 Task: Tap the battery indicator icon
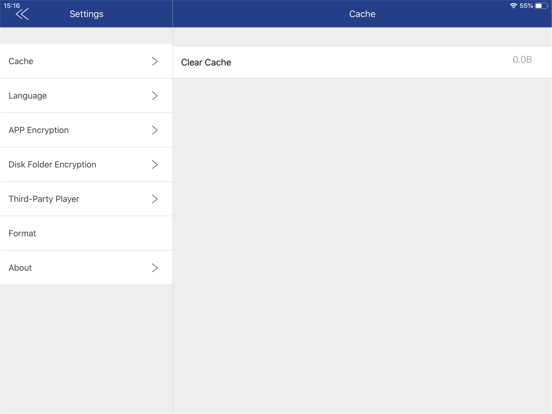pyautogui.click(x=541, y=6)
